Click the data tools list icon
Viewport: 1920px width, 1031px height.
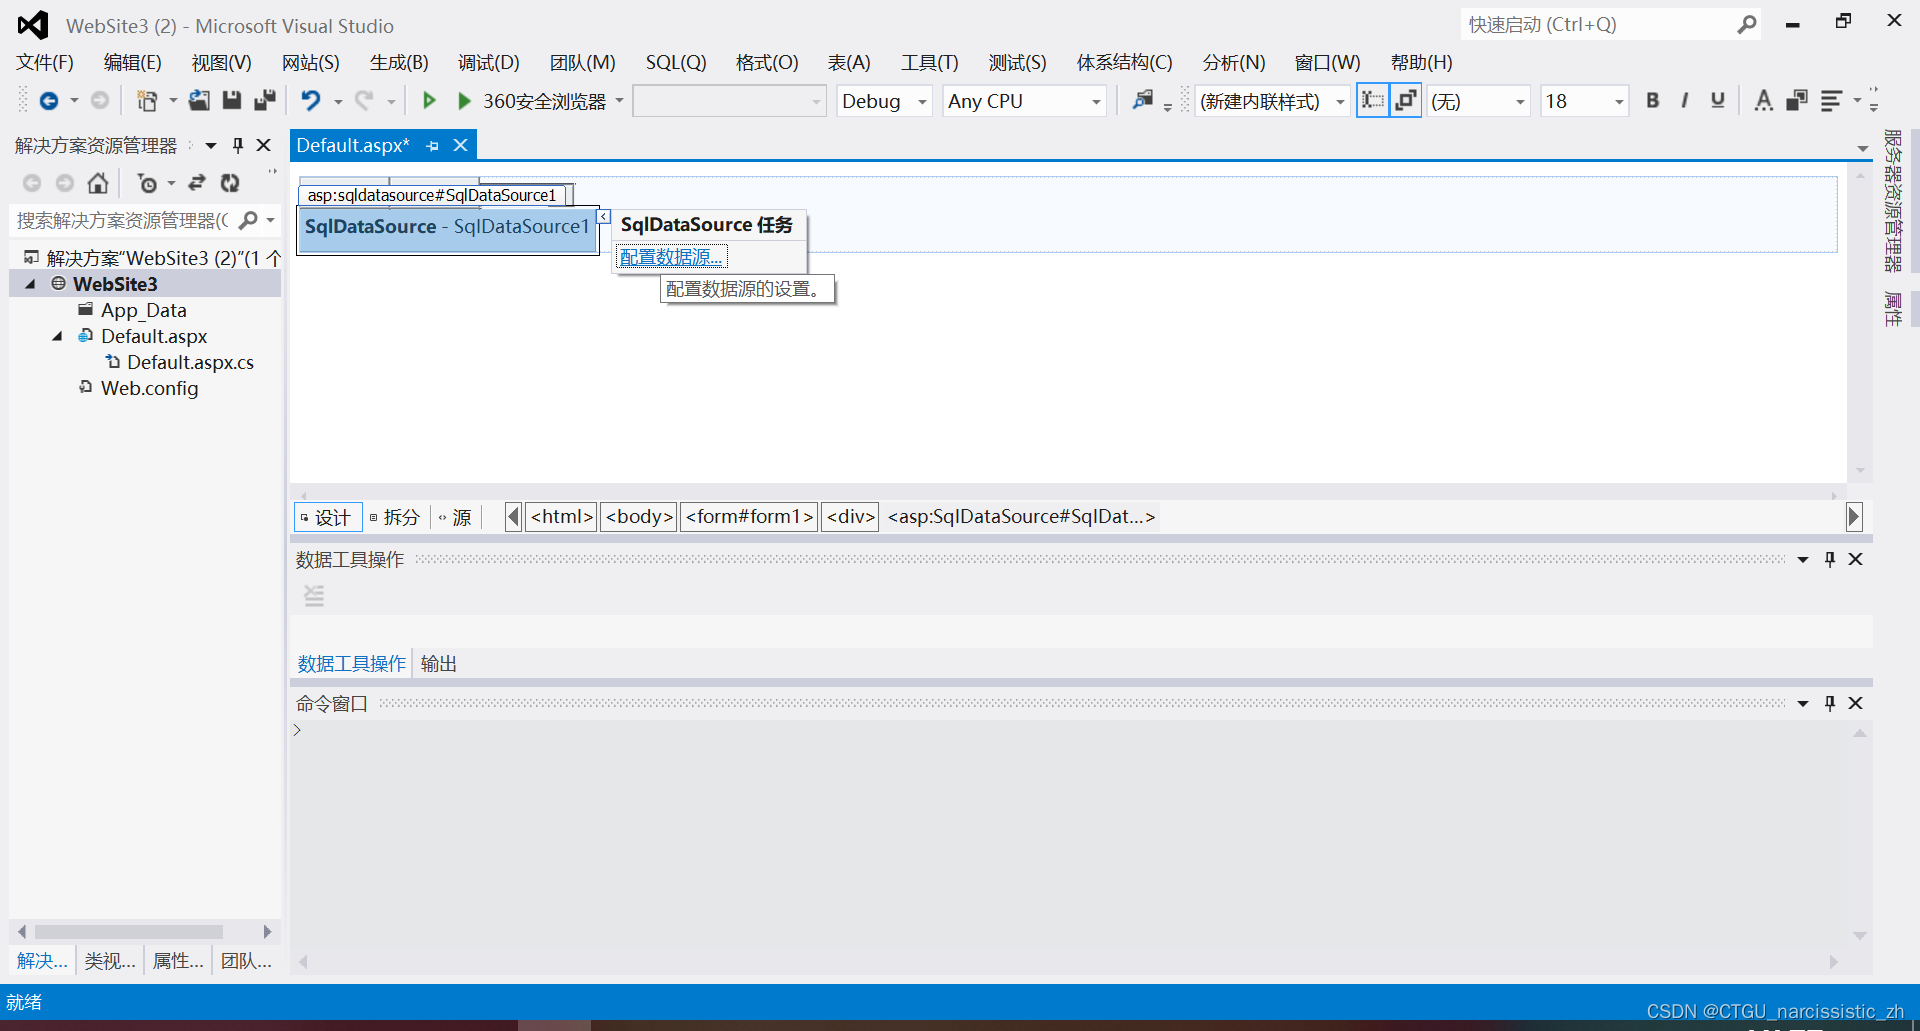pos(314,596)
